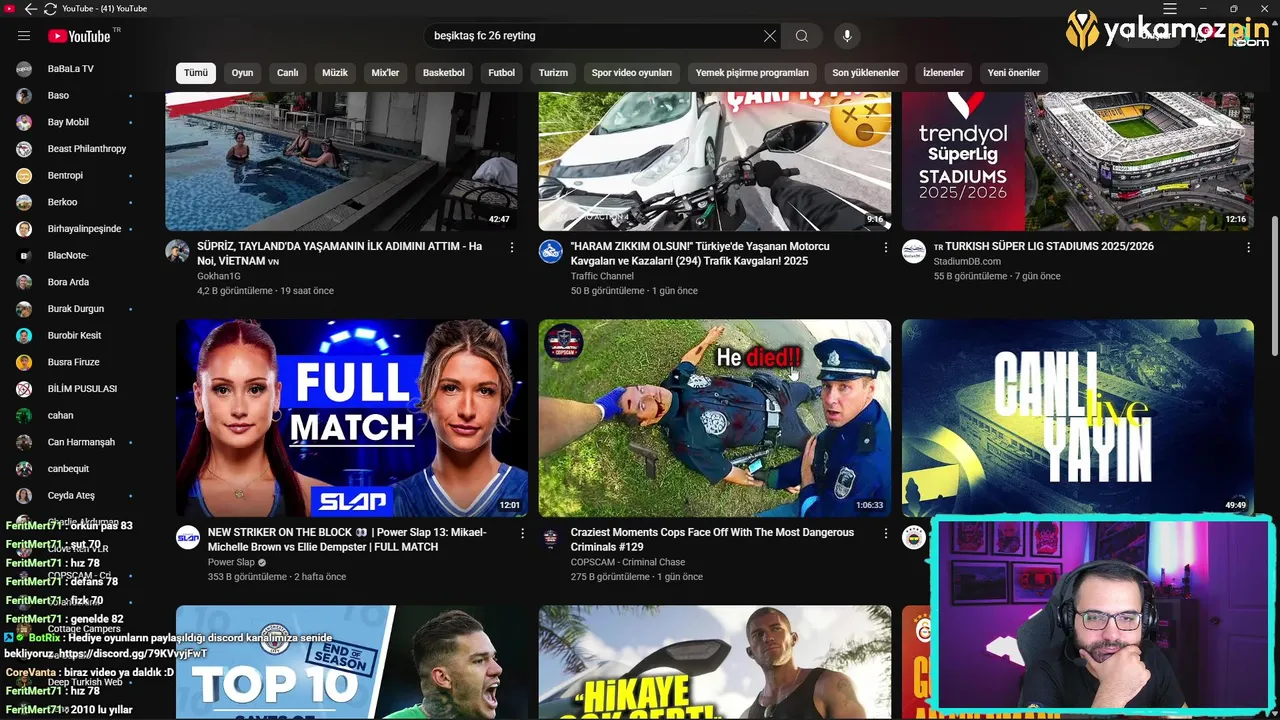Open Bentropi channel avatar in sidebar

(x=24, y=176)
